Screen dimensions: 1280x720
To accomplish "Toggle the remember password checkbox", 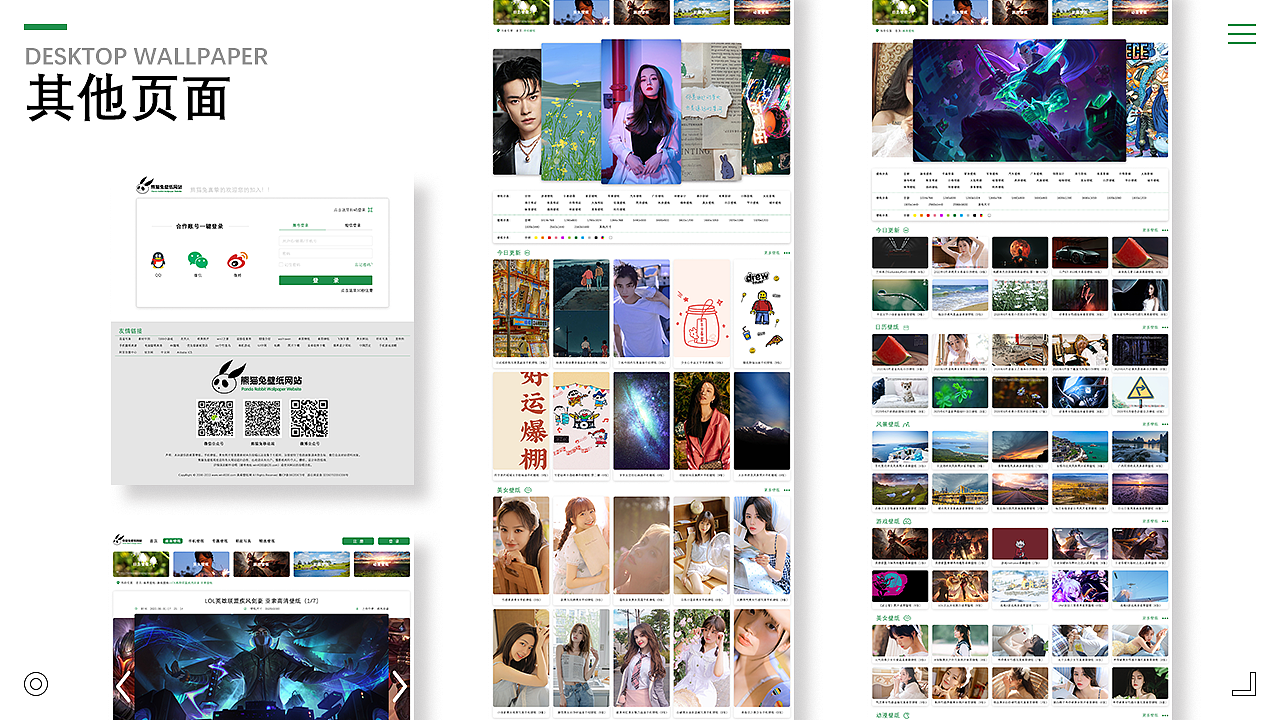I will click(282, 265).
